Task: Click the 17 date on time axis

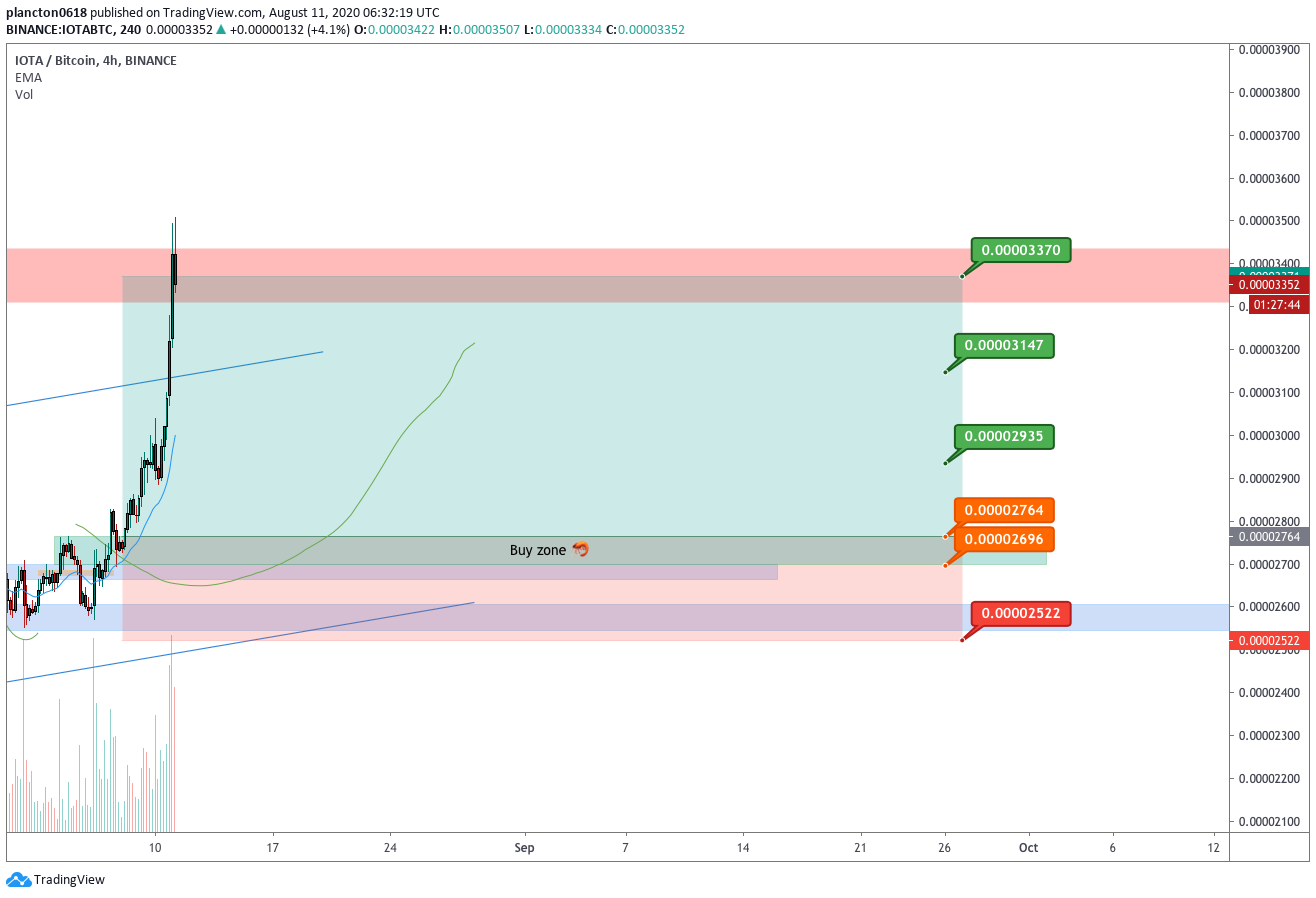Action: tap(272, 848)
